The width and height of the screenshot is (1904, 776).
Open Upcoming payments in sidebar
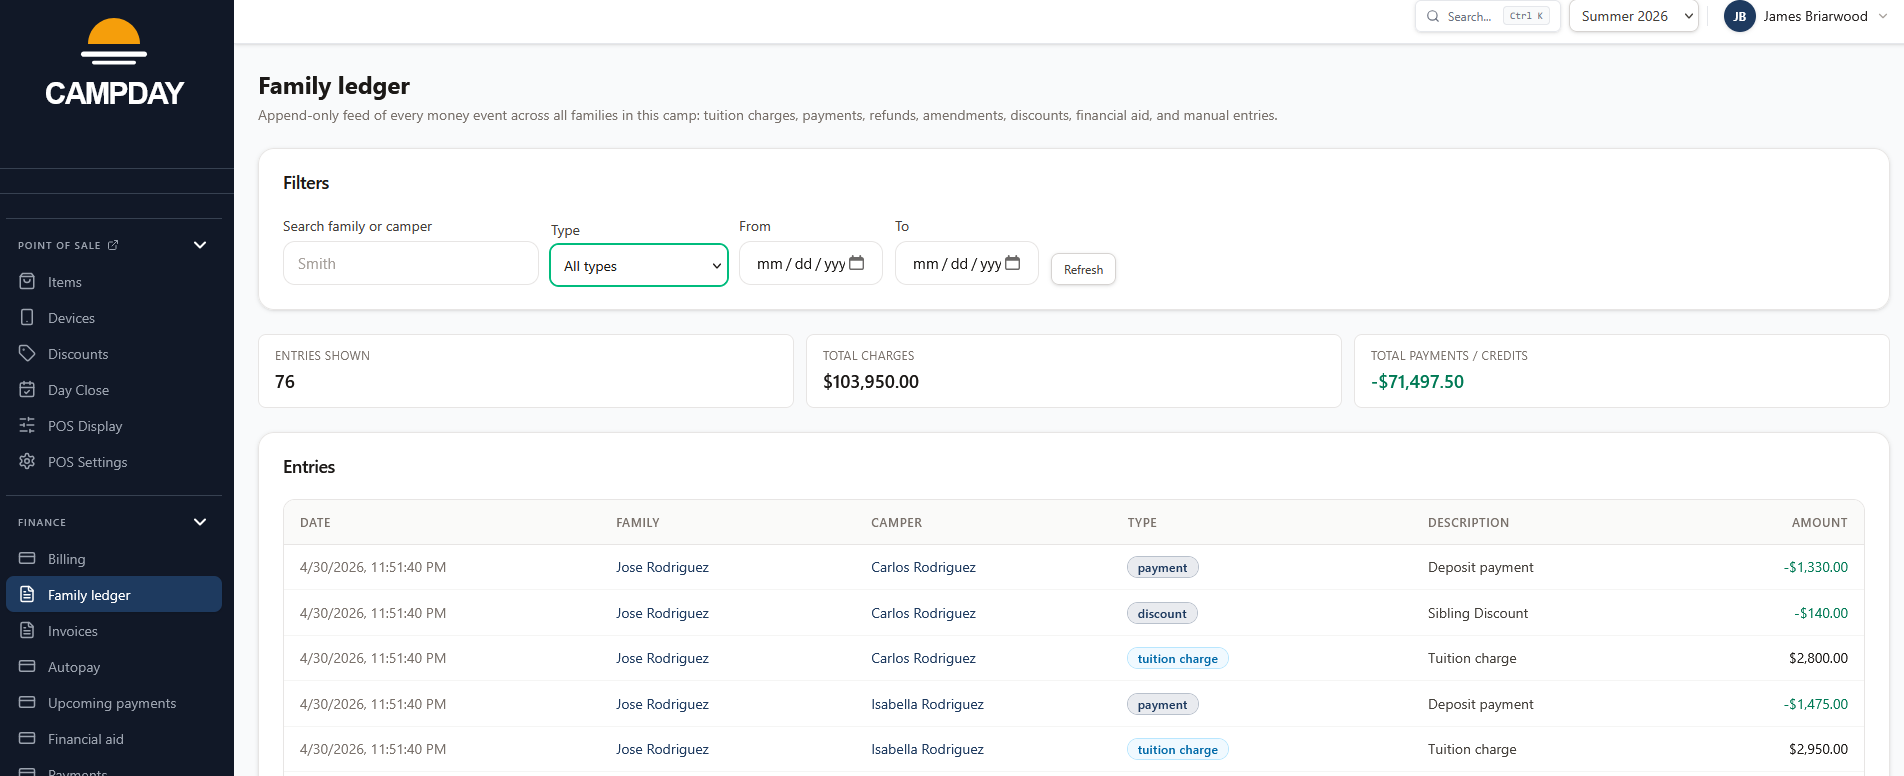114,703
